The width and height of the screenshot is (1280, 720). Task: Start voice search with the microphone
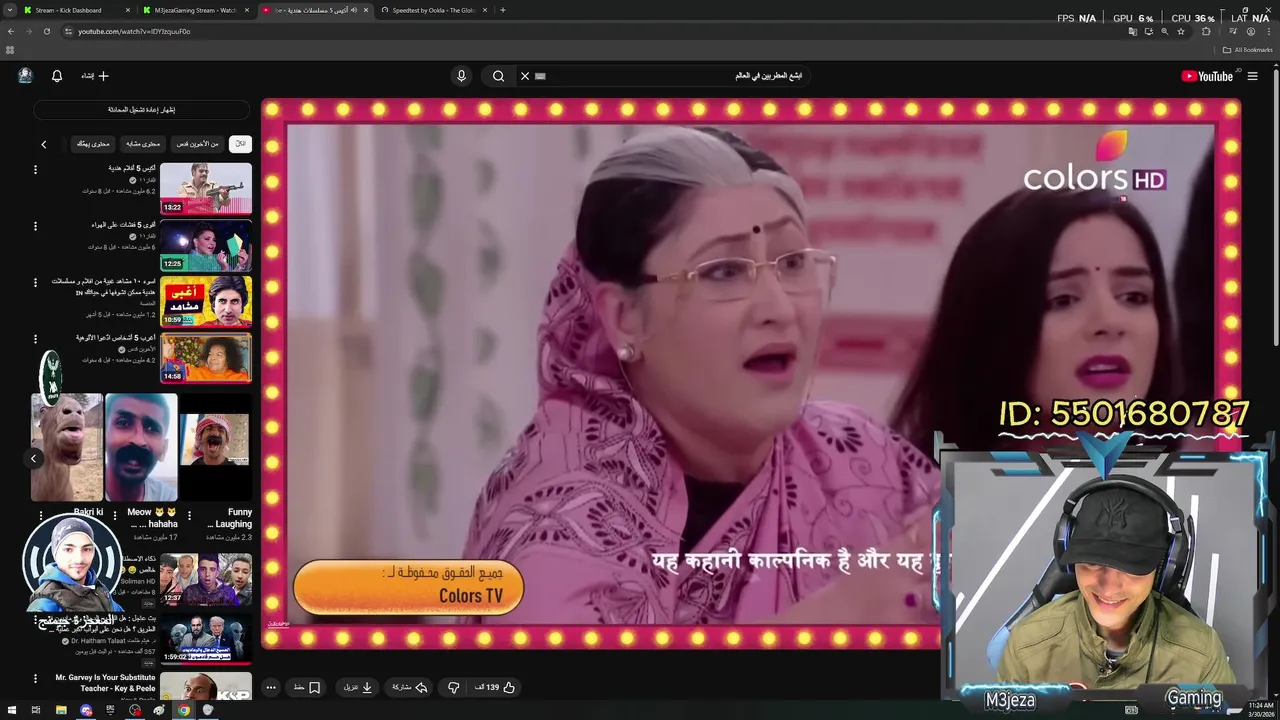tap(461, 76)
